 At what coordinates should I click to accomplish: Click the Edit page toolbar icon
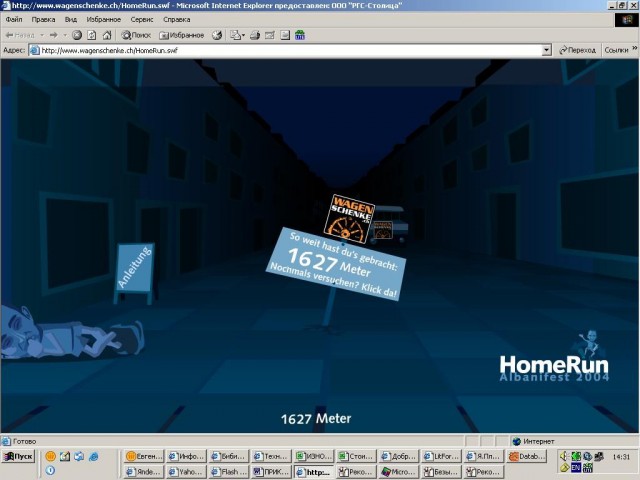click(270, 35)
